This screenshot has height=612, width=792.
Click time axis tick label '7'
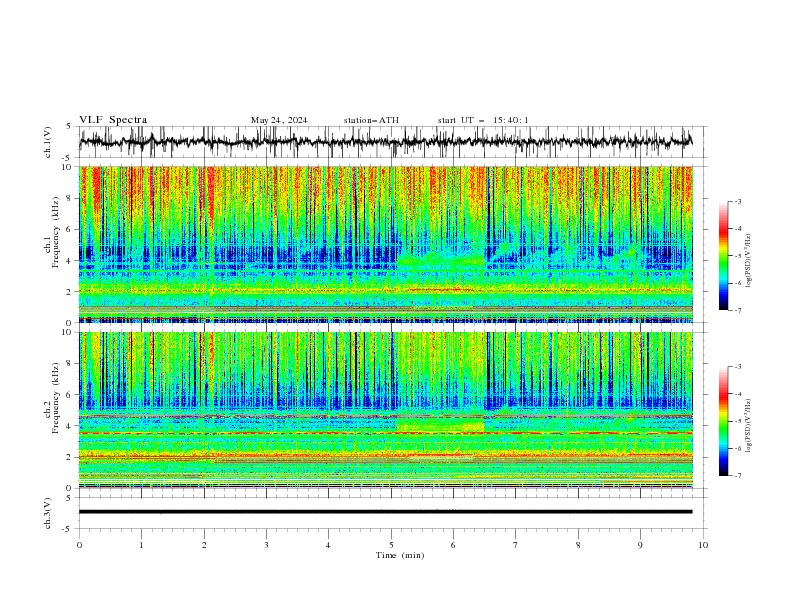click(516, 545)
